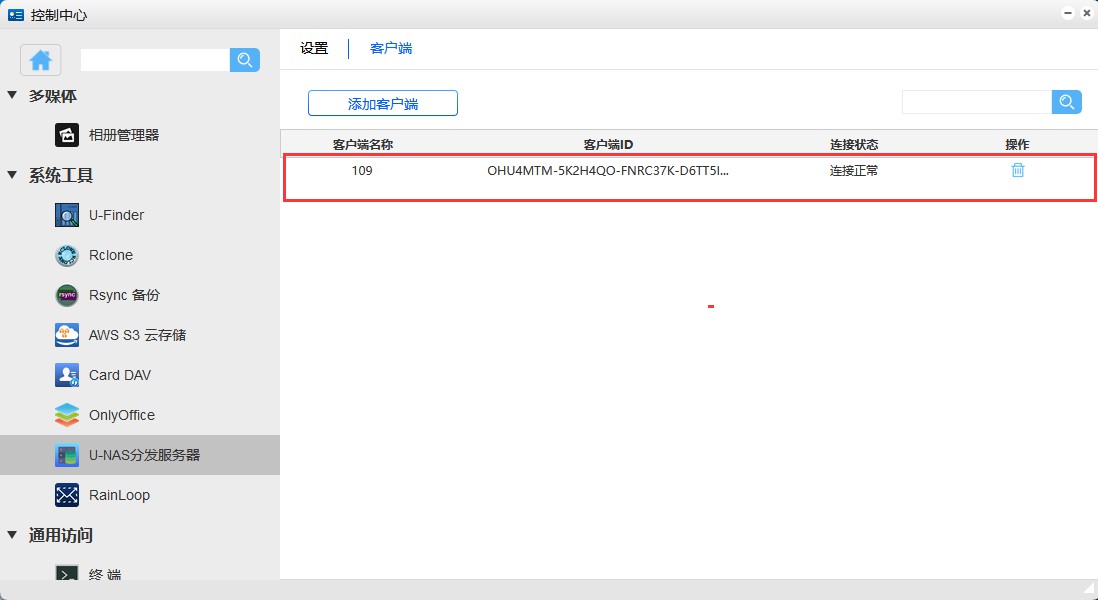Click the Card DAV icon

tap(67, 375)
